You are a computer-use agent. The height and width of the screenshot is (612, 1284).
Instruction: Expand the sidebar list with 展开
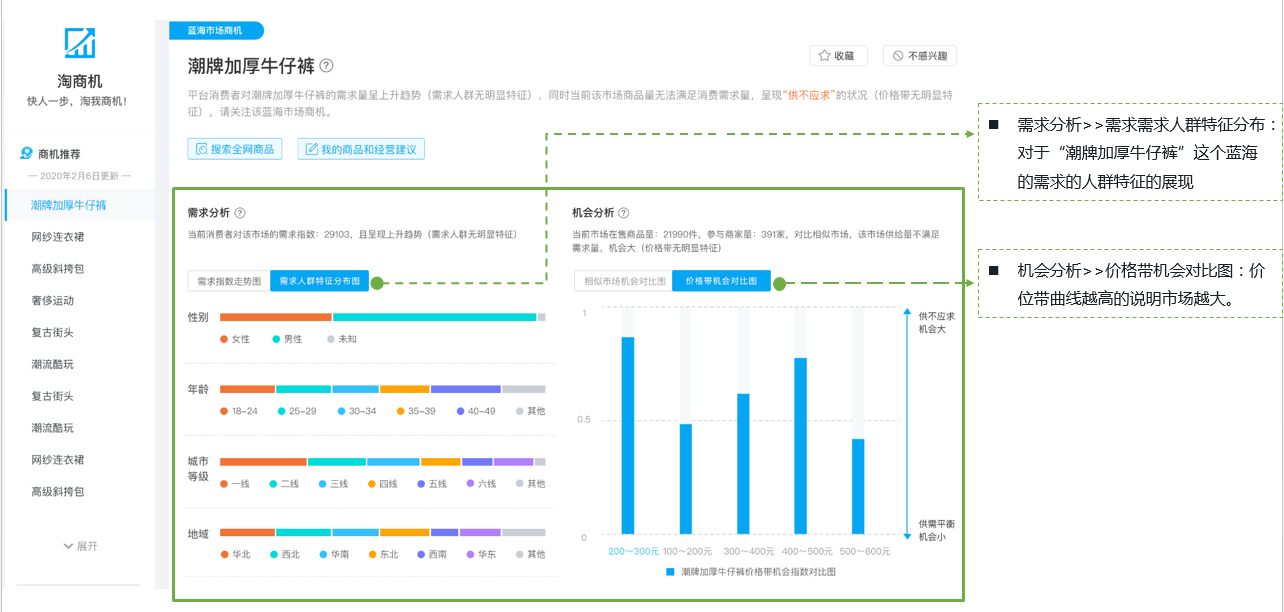coord(80,546)
